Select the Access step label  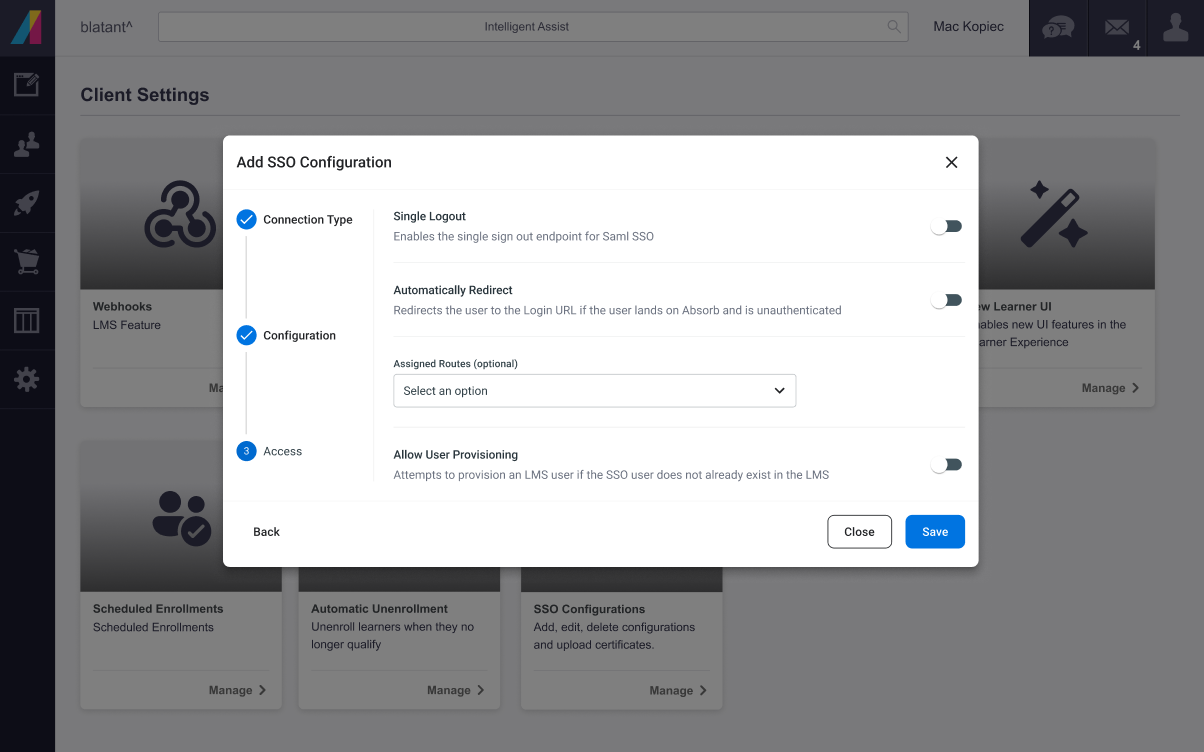(x=283, y=452)
